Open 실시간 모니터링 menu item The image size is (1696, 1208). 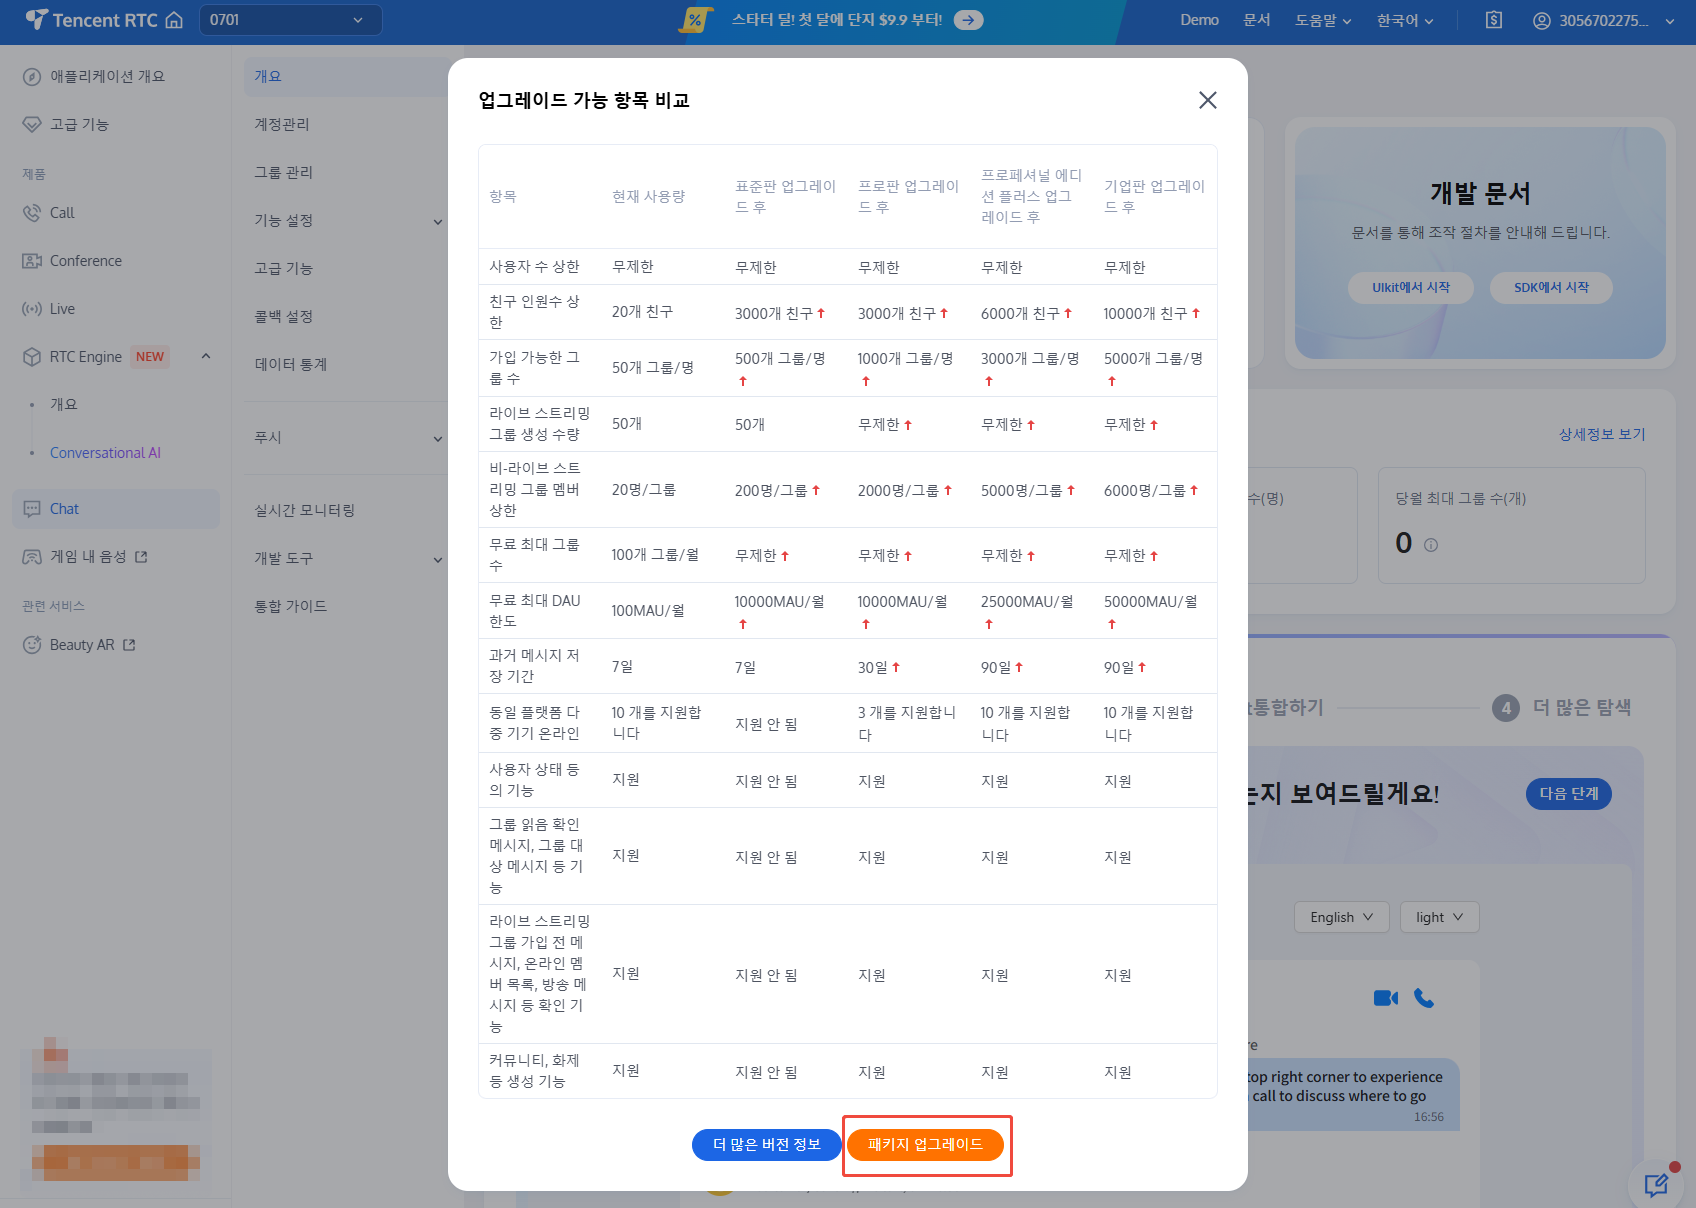pyautogui.click(x=305, y=511)
